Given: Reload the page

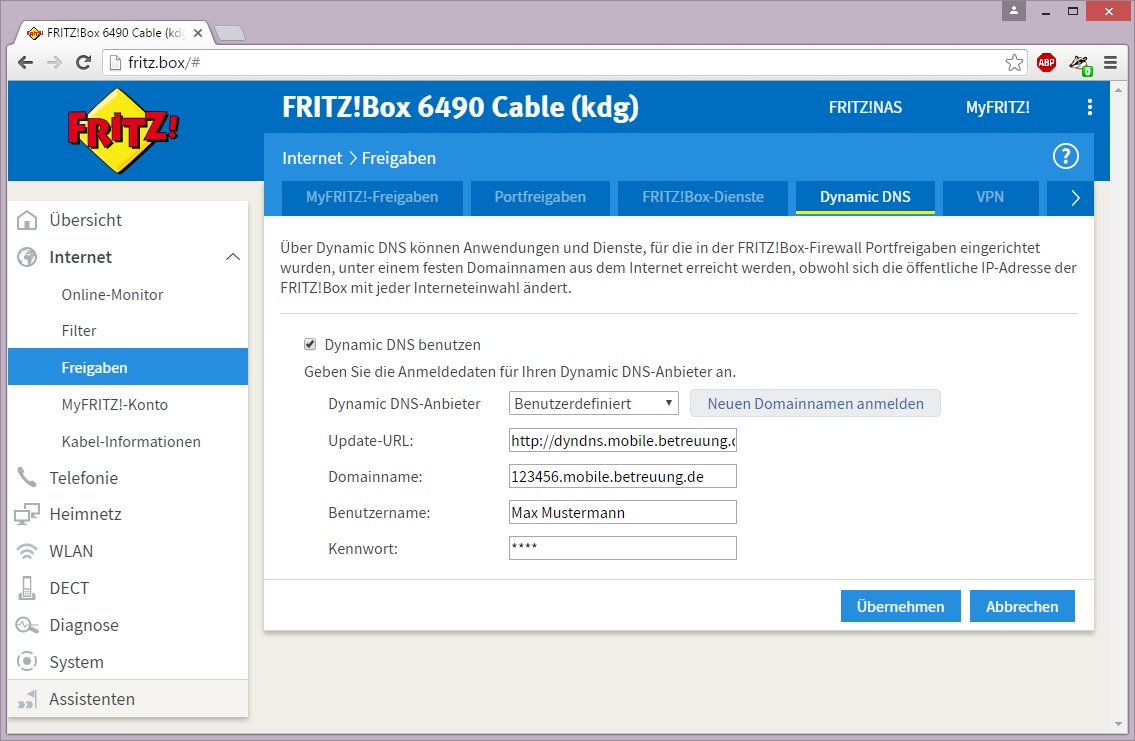Looking at the screenshot, I should pos(83,63).
